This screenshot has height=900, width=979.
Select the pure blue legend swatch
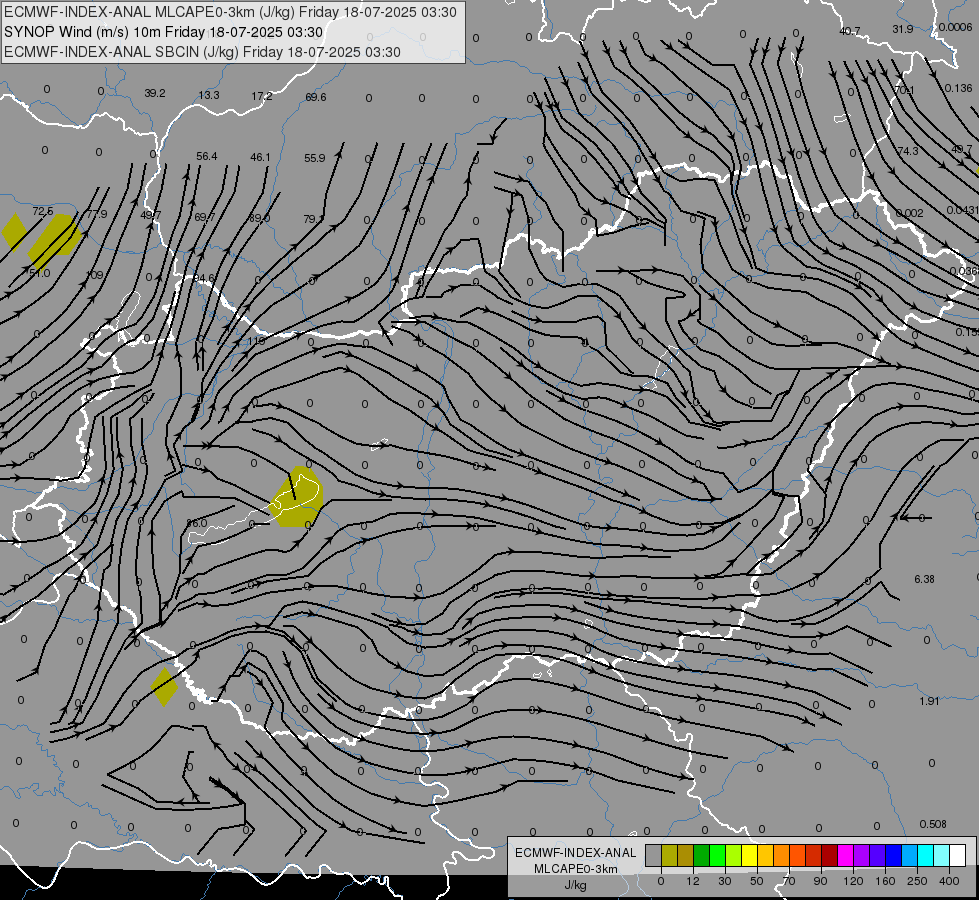tap(893, 855)
